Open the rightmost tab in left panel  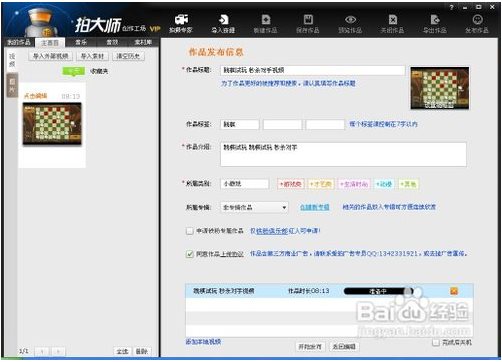tap(143, 42)
